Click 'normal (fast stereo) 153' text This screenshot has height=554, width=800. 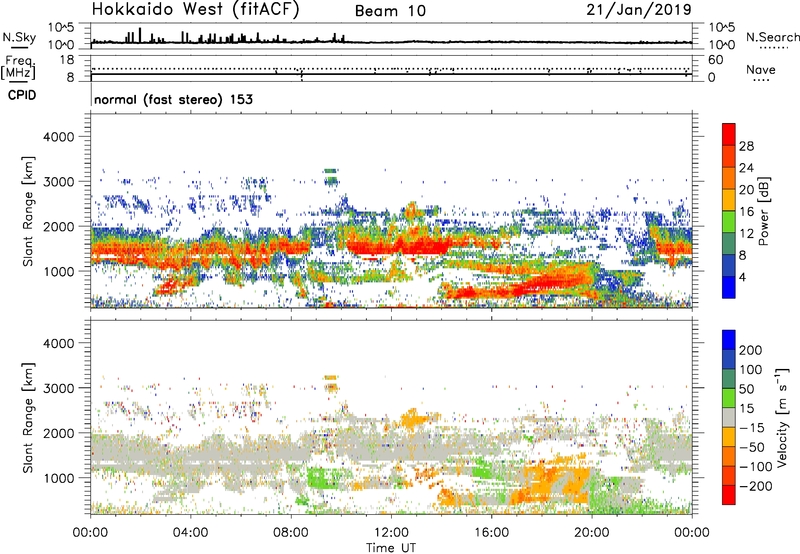pos(173,99)
